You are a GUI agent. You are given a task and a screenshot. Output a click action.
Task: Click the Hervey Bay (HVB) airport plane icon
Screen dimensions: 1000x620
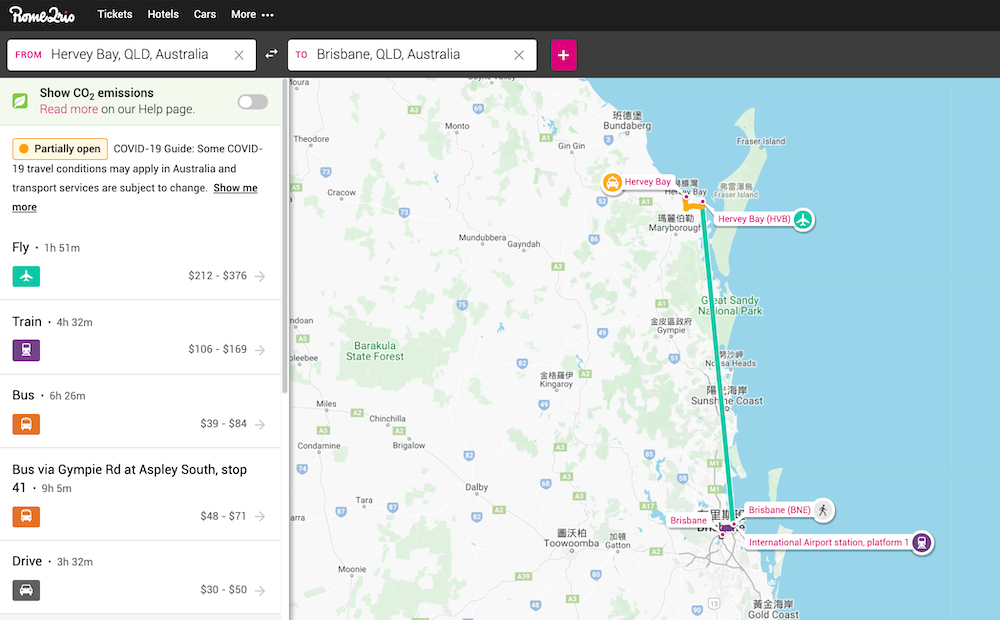pyautogui.click(x=803, y=219)
